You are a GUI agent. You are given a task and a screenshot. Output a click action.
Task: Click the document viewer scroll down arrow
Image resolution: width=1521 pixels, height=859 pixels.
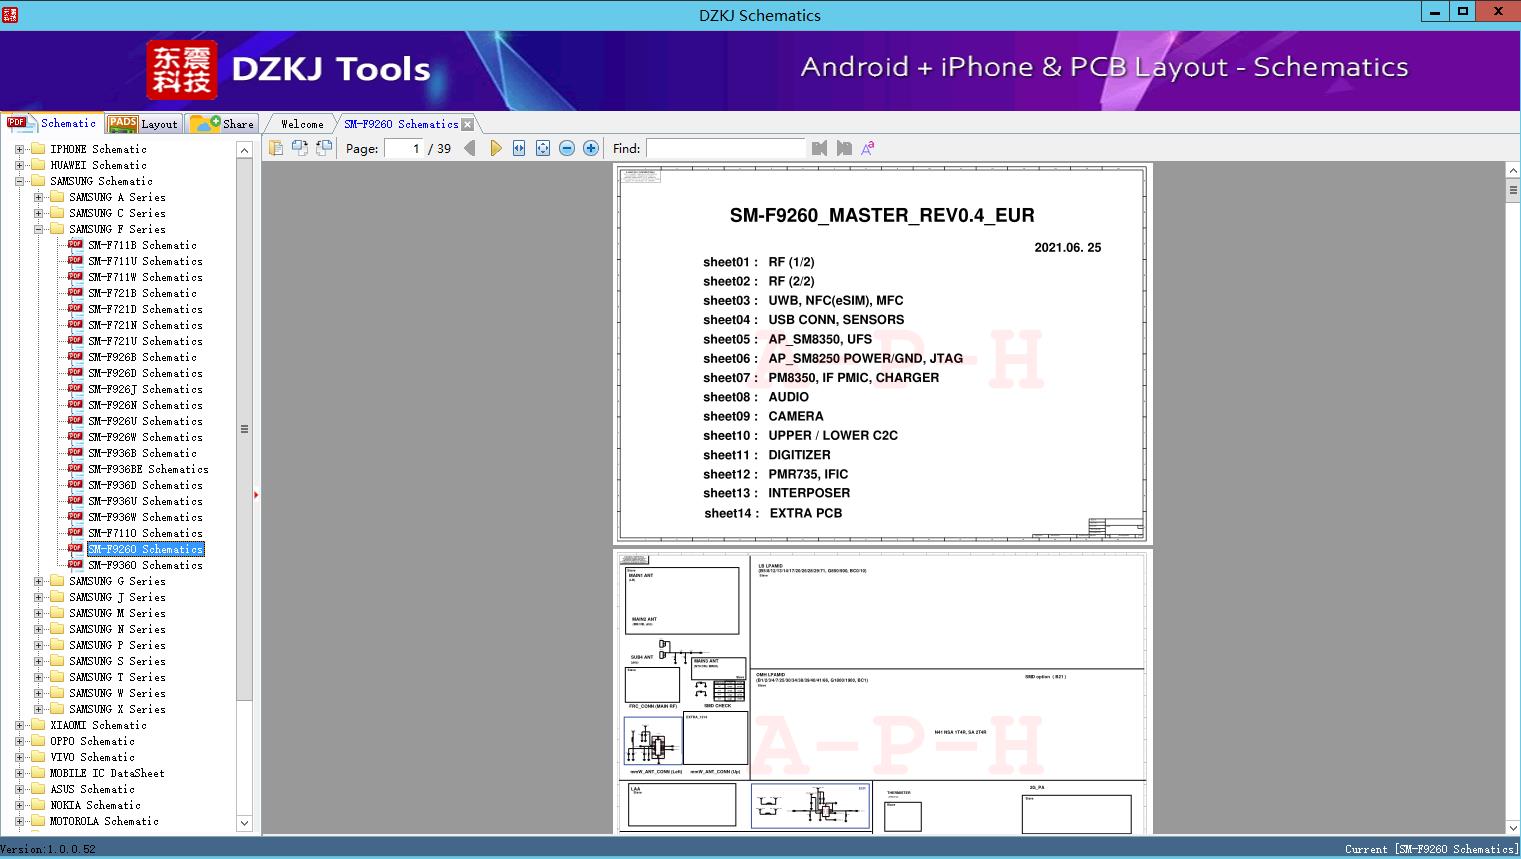click(1513, 827)
